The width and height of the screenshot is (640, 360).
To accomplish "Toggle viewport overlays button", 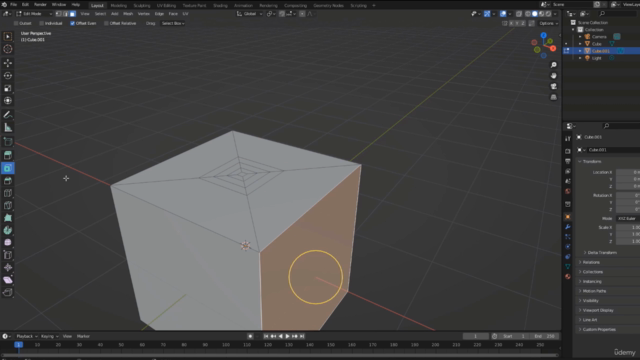I will tap(503, 14).
